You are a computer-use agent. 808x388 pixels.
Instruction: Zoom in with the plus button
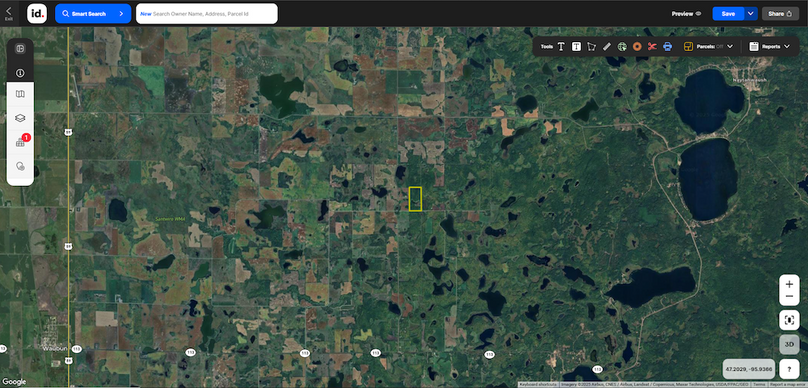(789, 284)
